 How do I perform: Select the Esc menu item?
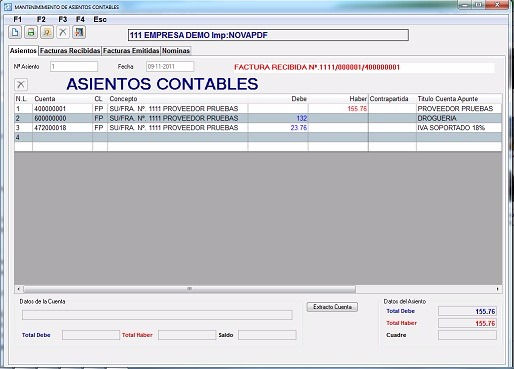[x=100, y=19]
